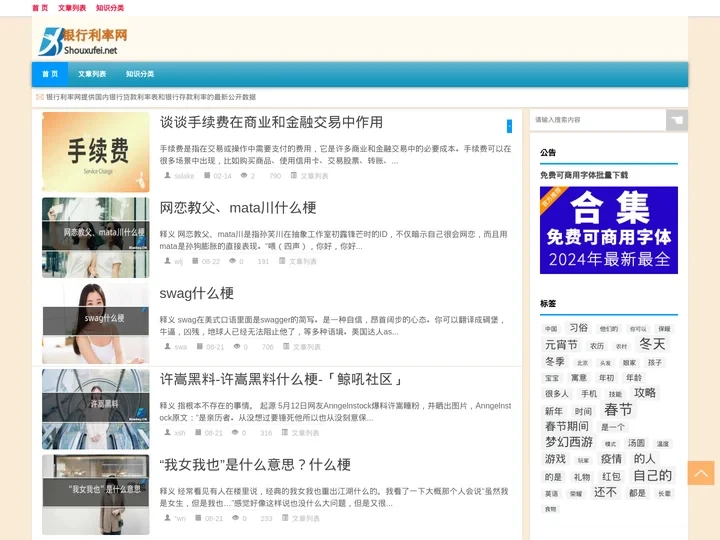Click tag 汤圆
Viewport: 720px width, 540px height.
(636, 443)
